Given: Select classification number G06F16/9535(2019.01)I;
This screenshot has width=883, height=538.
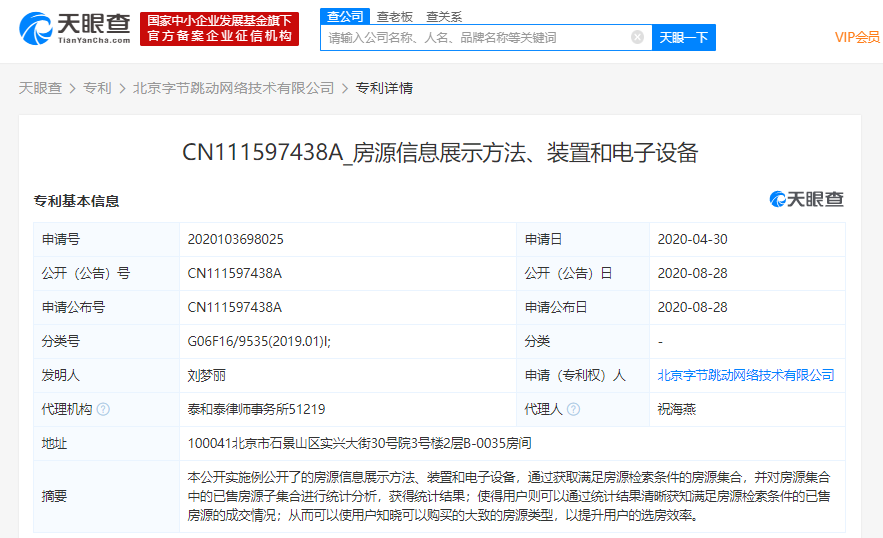Looking at the screenshot, I should coord(259,341).
